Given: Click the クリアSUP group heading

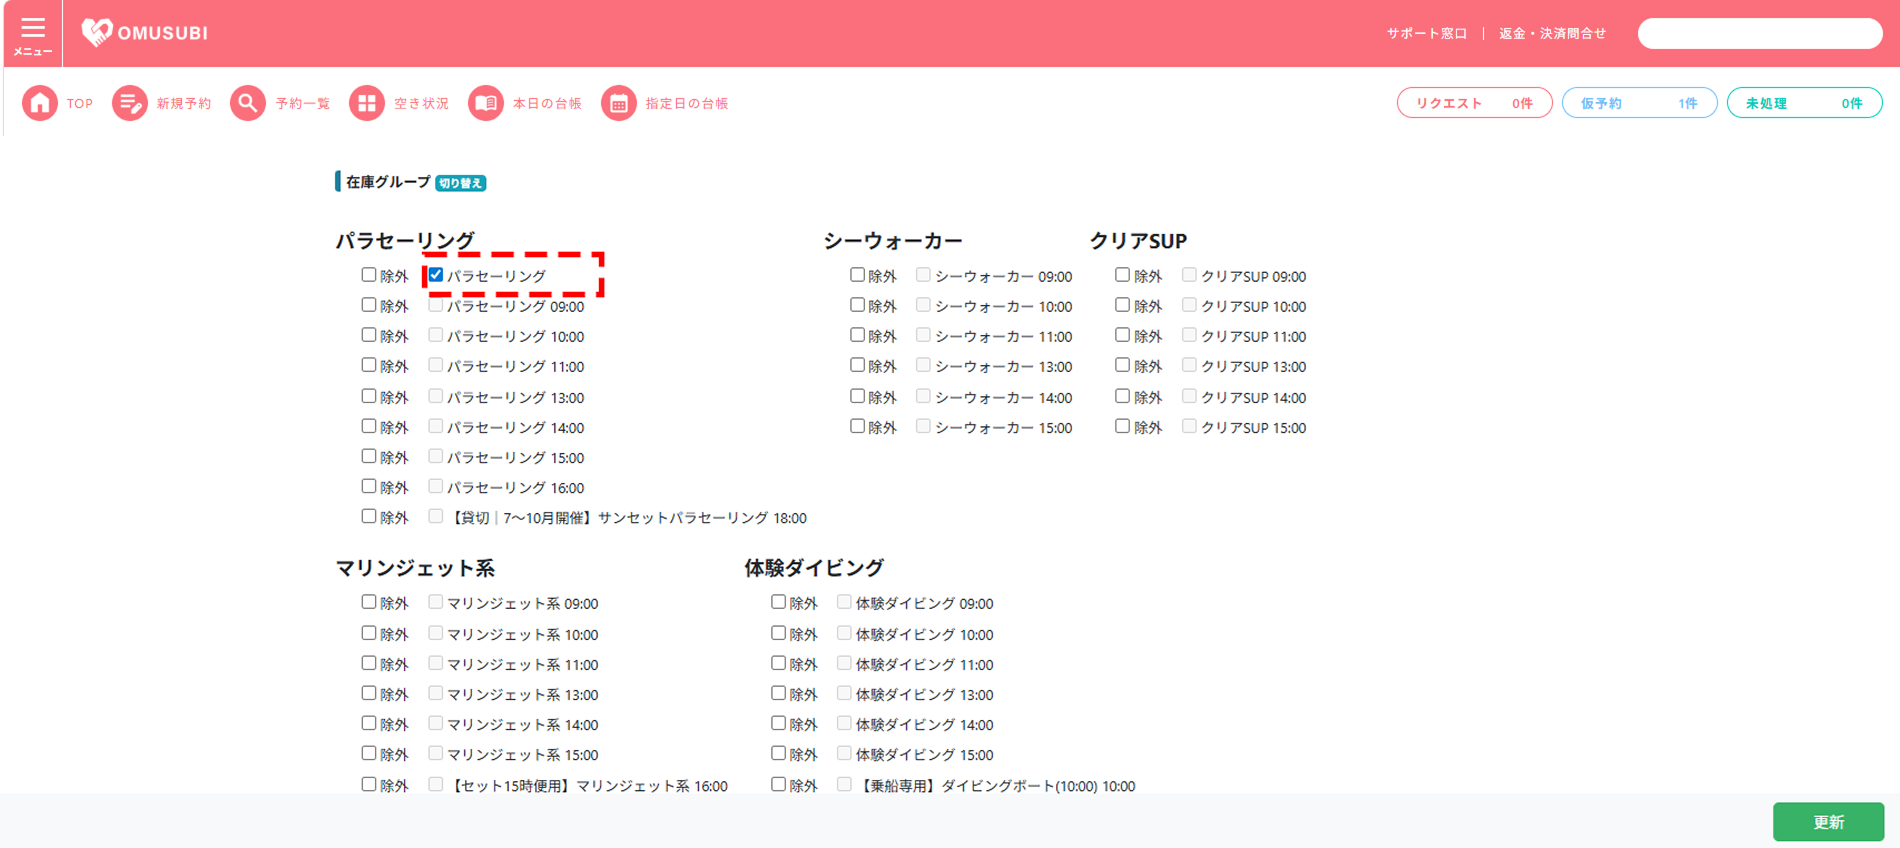Looking at the screenshot, I should (1138, 241).
